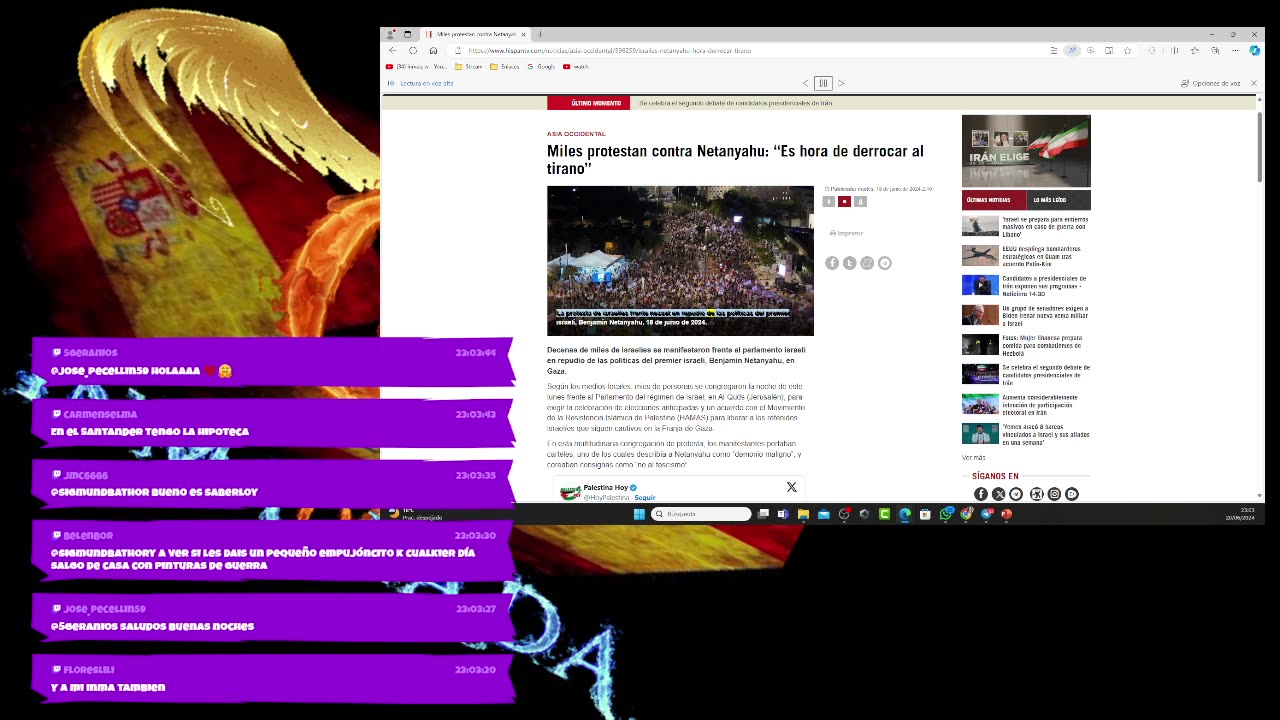Click carmenselina's message about Santander hipoteca

pos(150,432)
